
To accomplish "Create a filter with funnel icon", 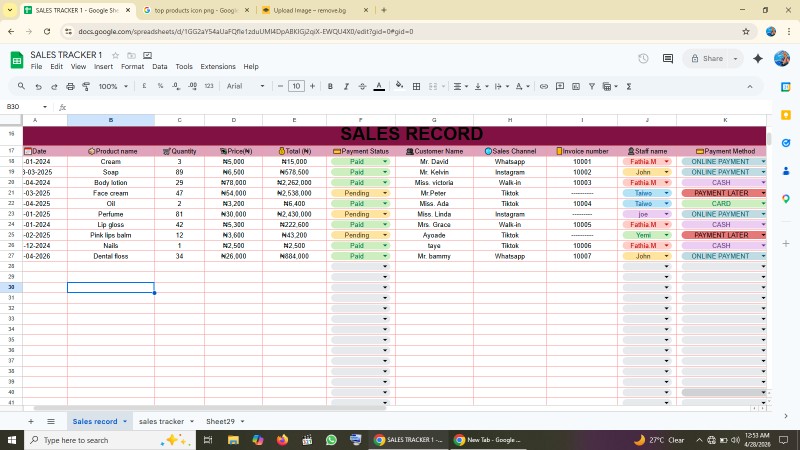I will point(592,87).
